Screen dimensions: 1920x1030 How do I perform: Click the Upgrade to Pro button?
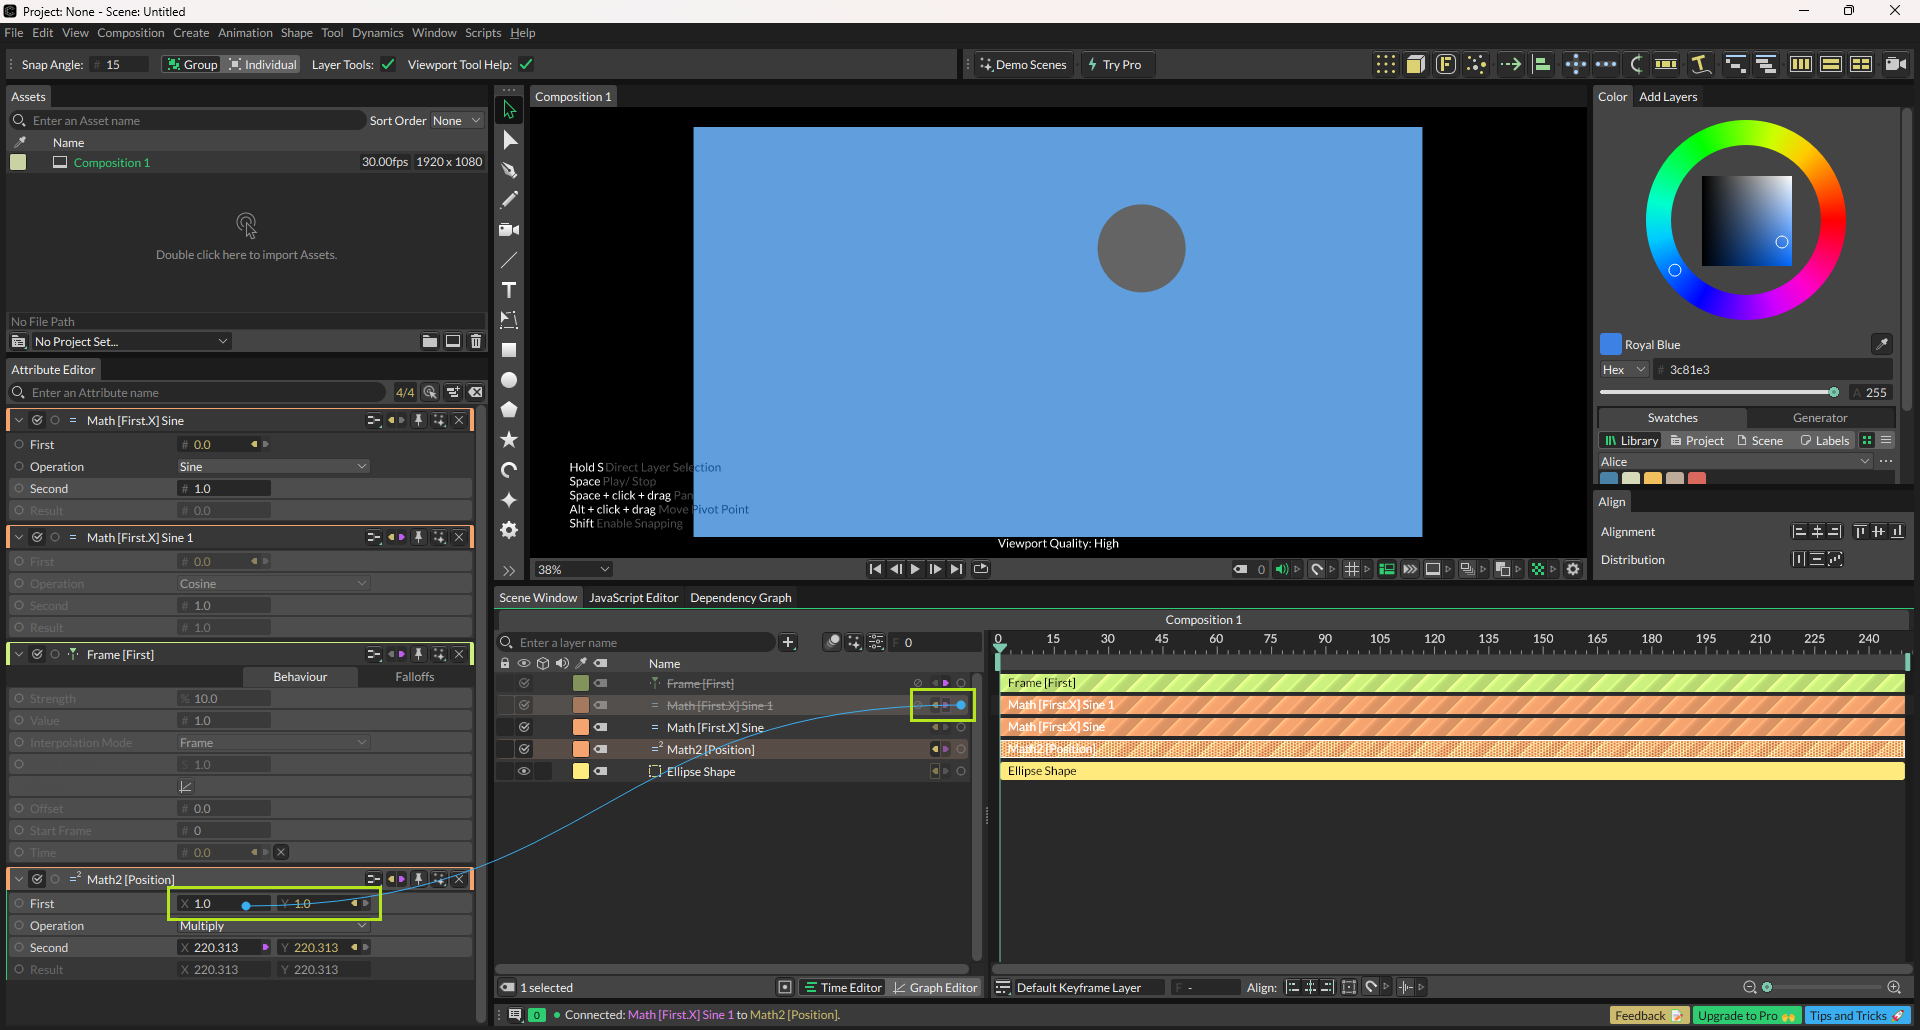[1745, 1015]
